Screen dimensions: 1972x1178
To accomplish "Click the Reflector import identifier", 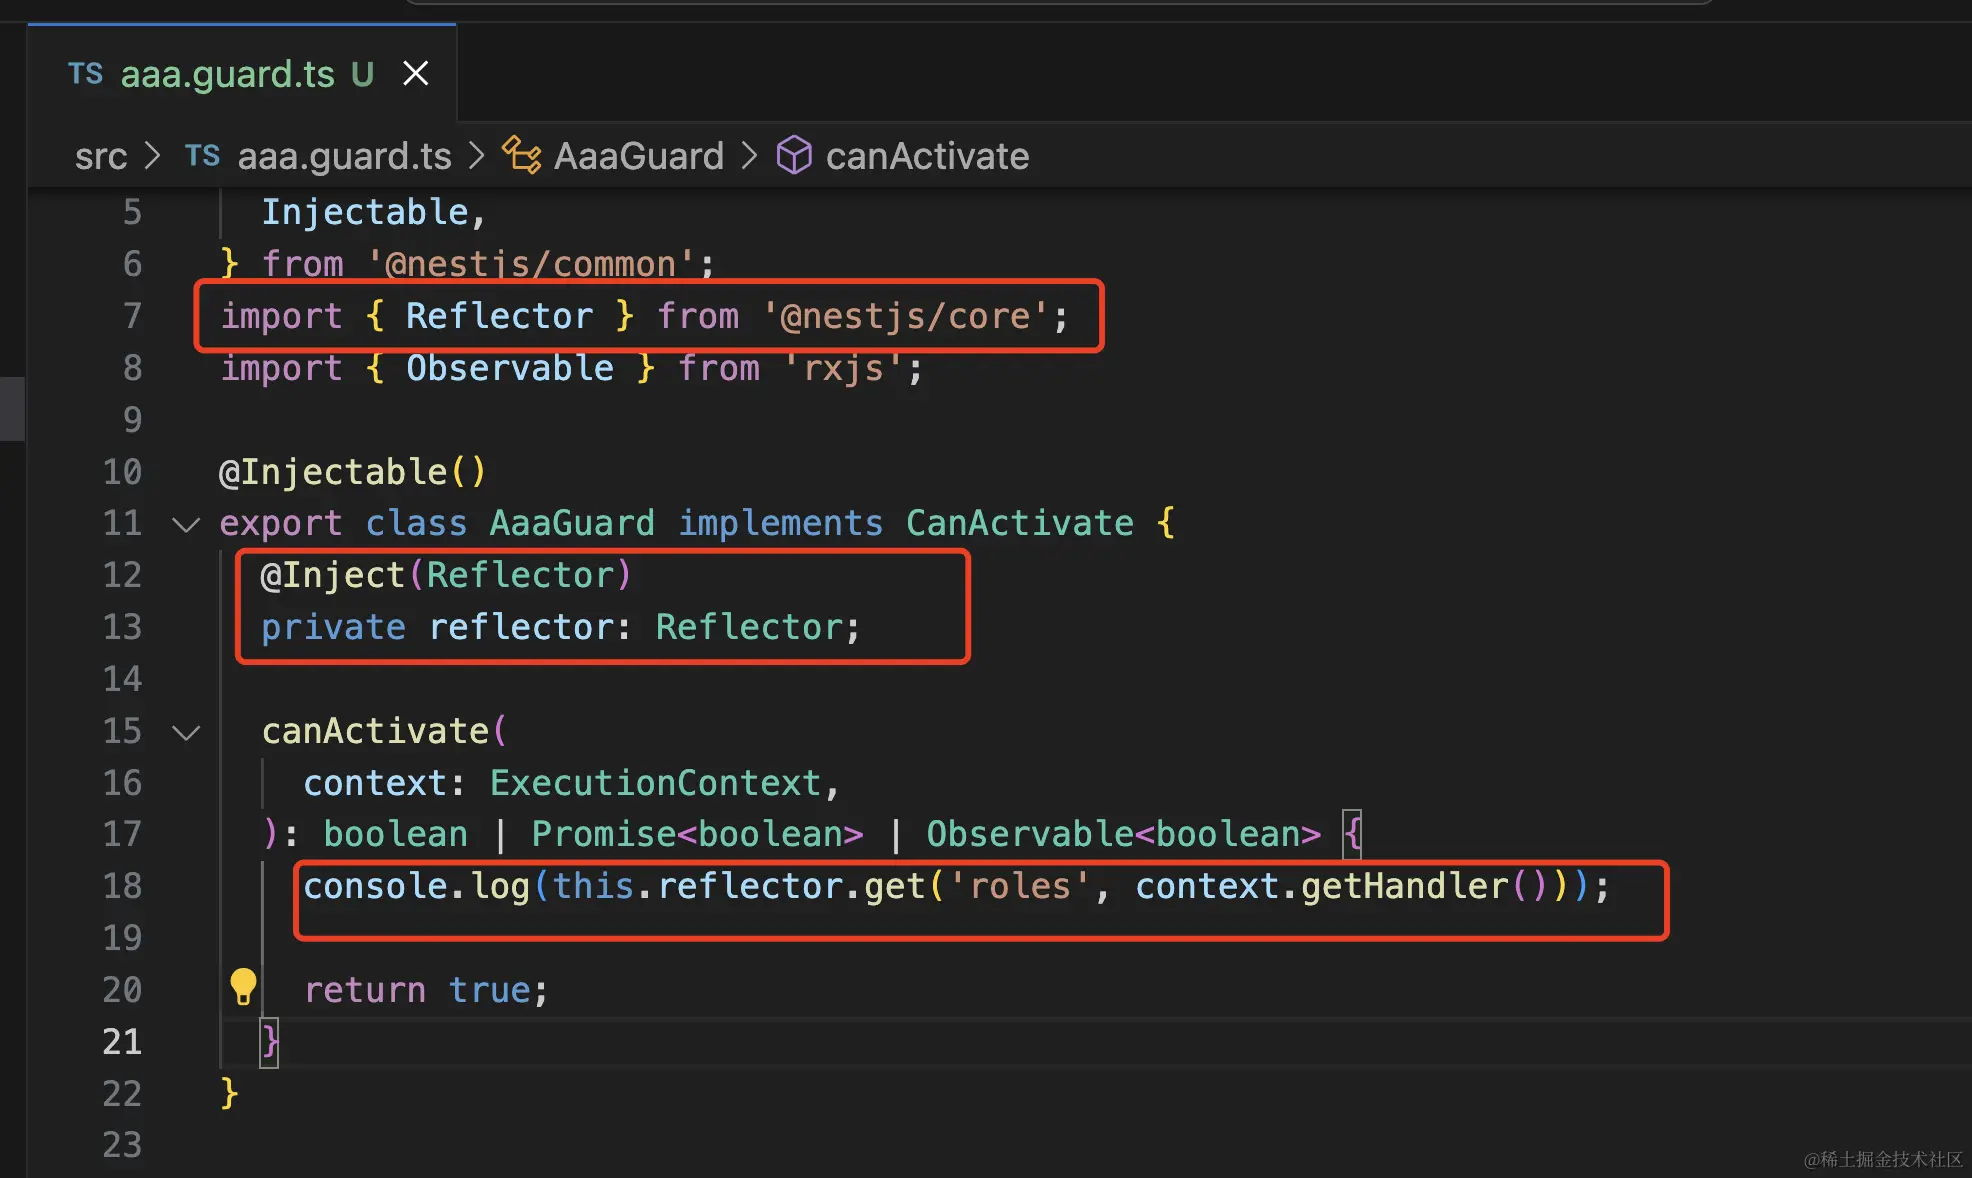I will click(499, 316).
